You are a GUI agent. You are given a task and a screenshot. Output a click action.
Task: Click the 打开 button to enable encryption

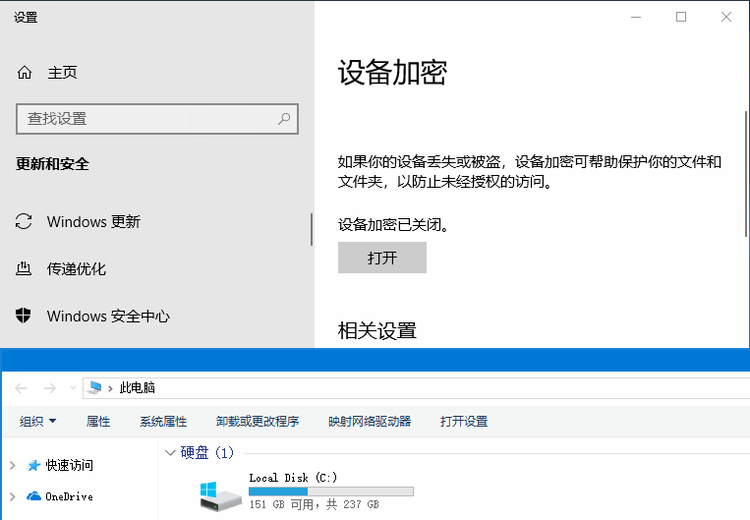point(382,257)
